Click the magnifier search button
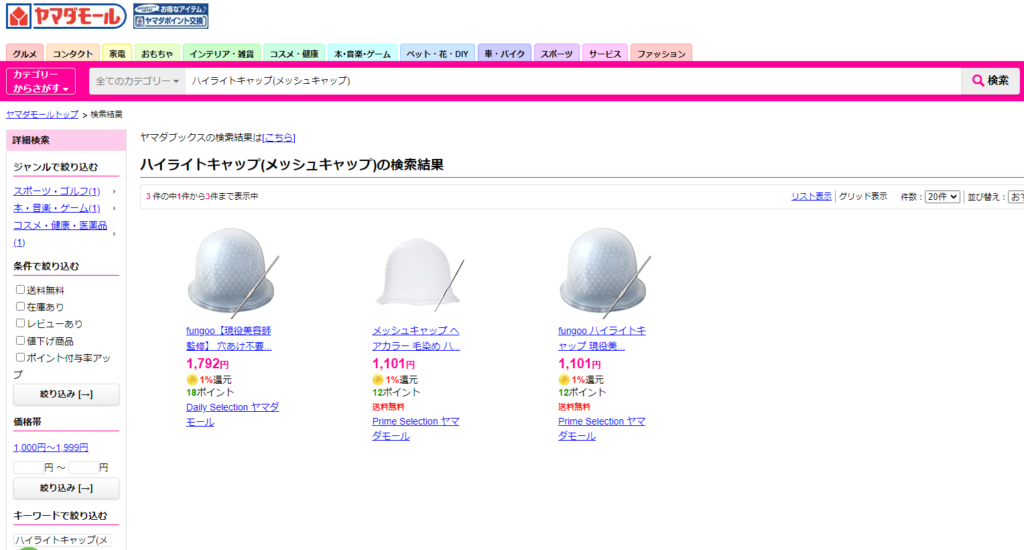The width and height of the screenshot is (1024, 550). [x=990, y=80]
